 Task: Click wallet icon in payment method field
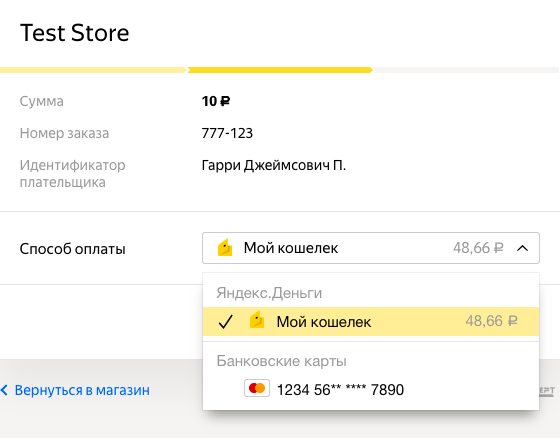[225, 248]
